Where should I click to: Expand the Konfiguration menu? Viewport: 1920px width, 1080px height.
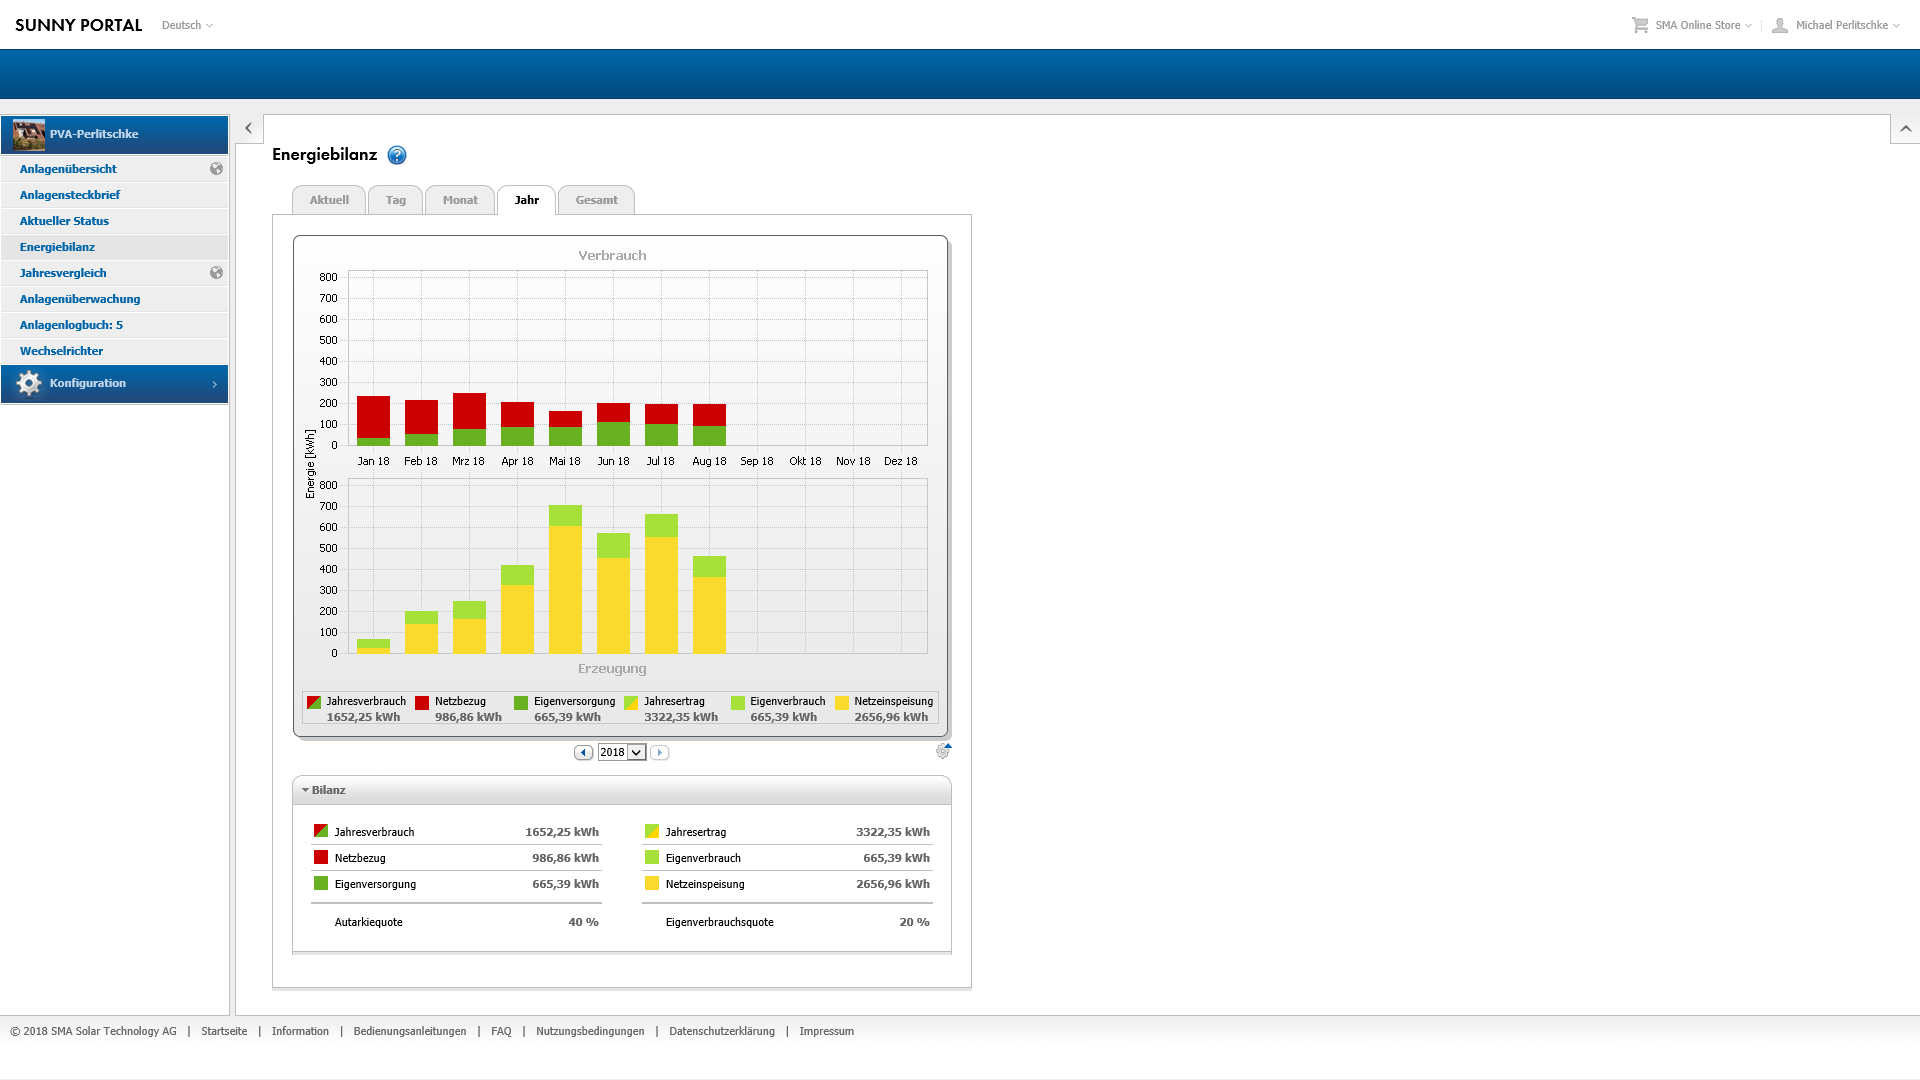click(114, 383)
